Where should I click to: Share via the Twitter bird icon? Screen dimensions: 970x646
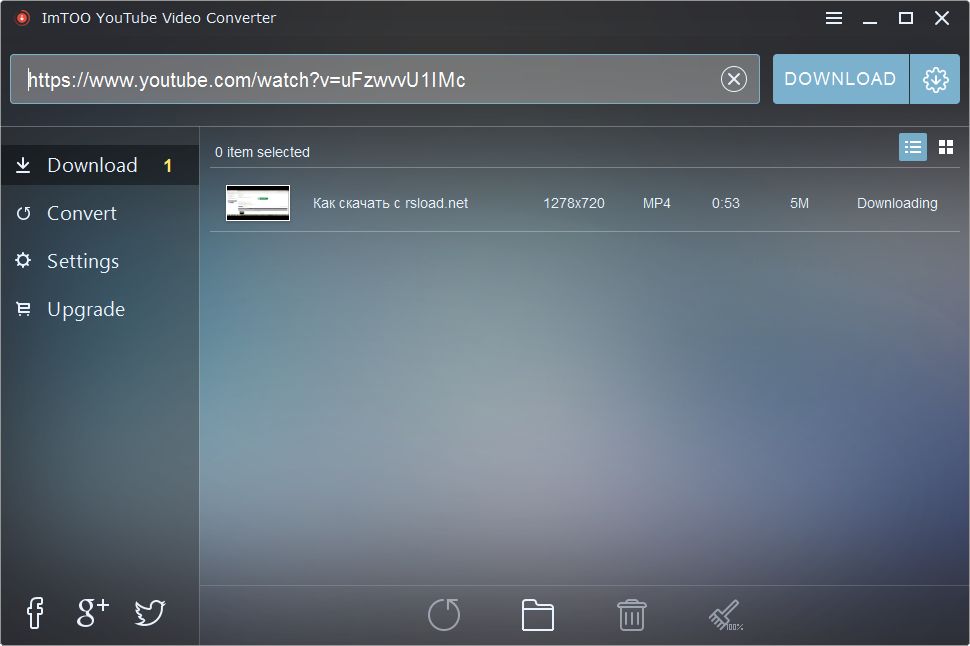click(x=149, y=613)
